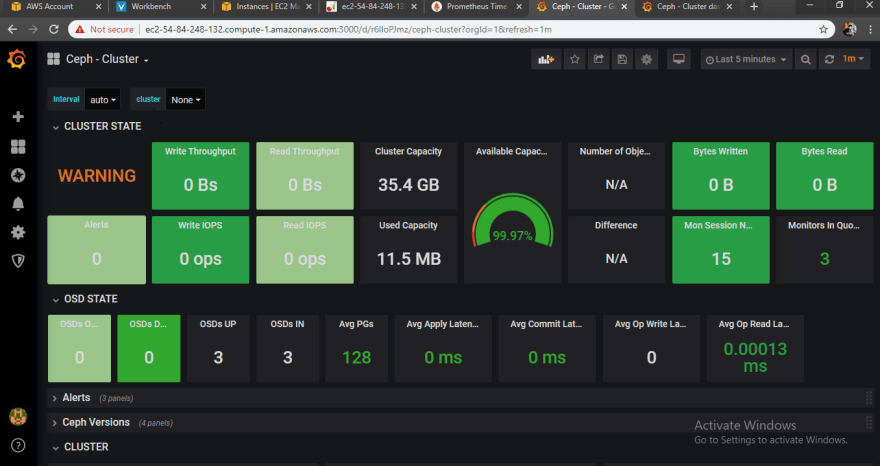Cycle view mode with monitor icon
Screen dimensions: 880x466
click(x=679, y=60)
